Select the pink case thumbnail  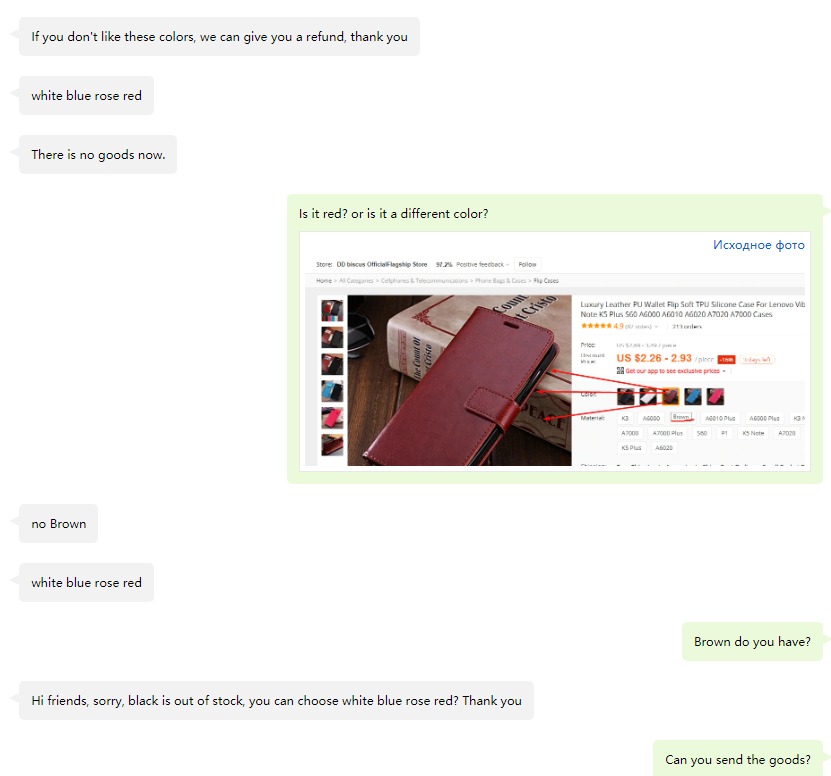[332, 418]
